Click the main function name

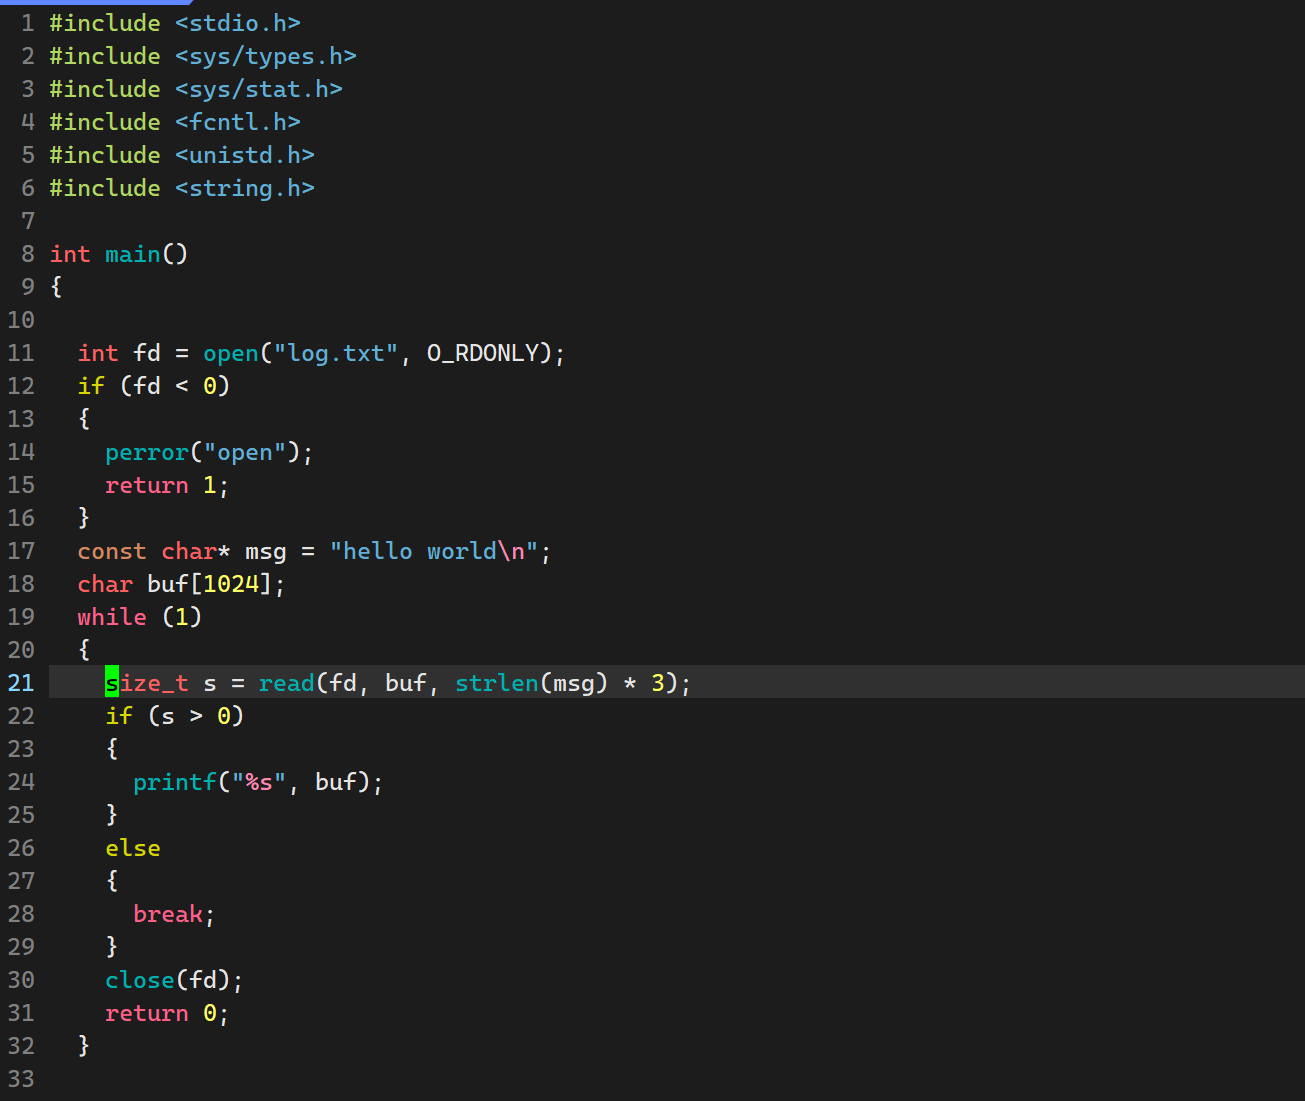[133, 254]
